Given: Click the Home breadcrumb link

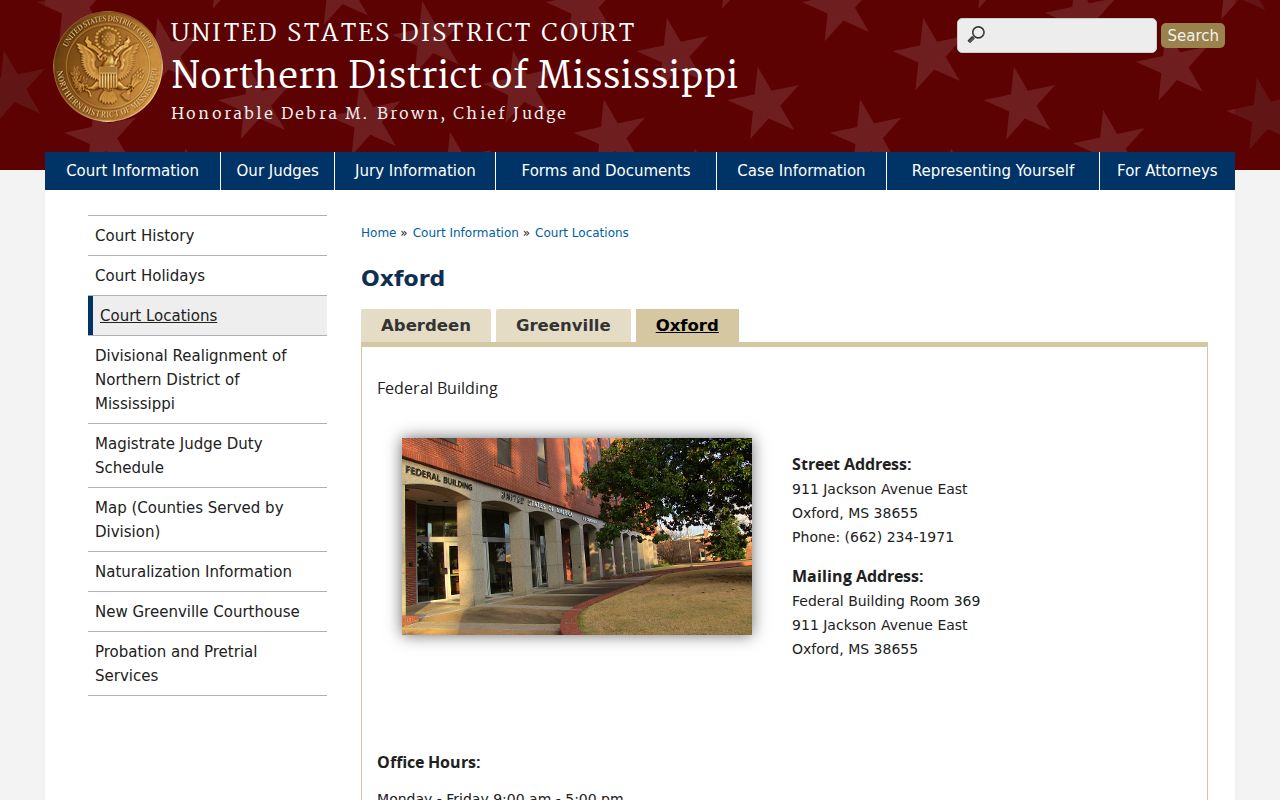Looking at the screenshot, I should click(x=378, y=233).
